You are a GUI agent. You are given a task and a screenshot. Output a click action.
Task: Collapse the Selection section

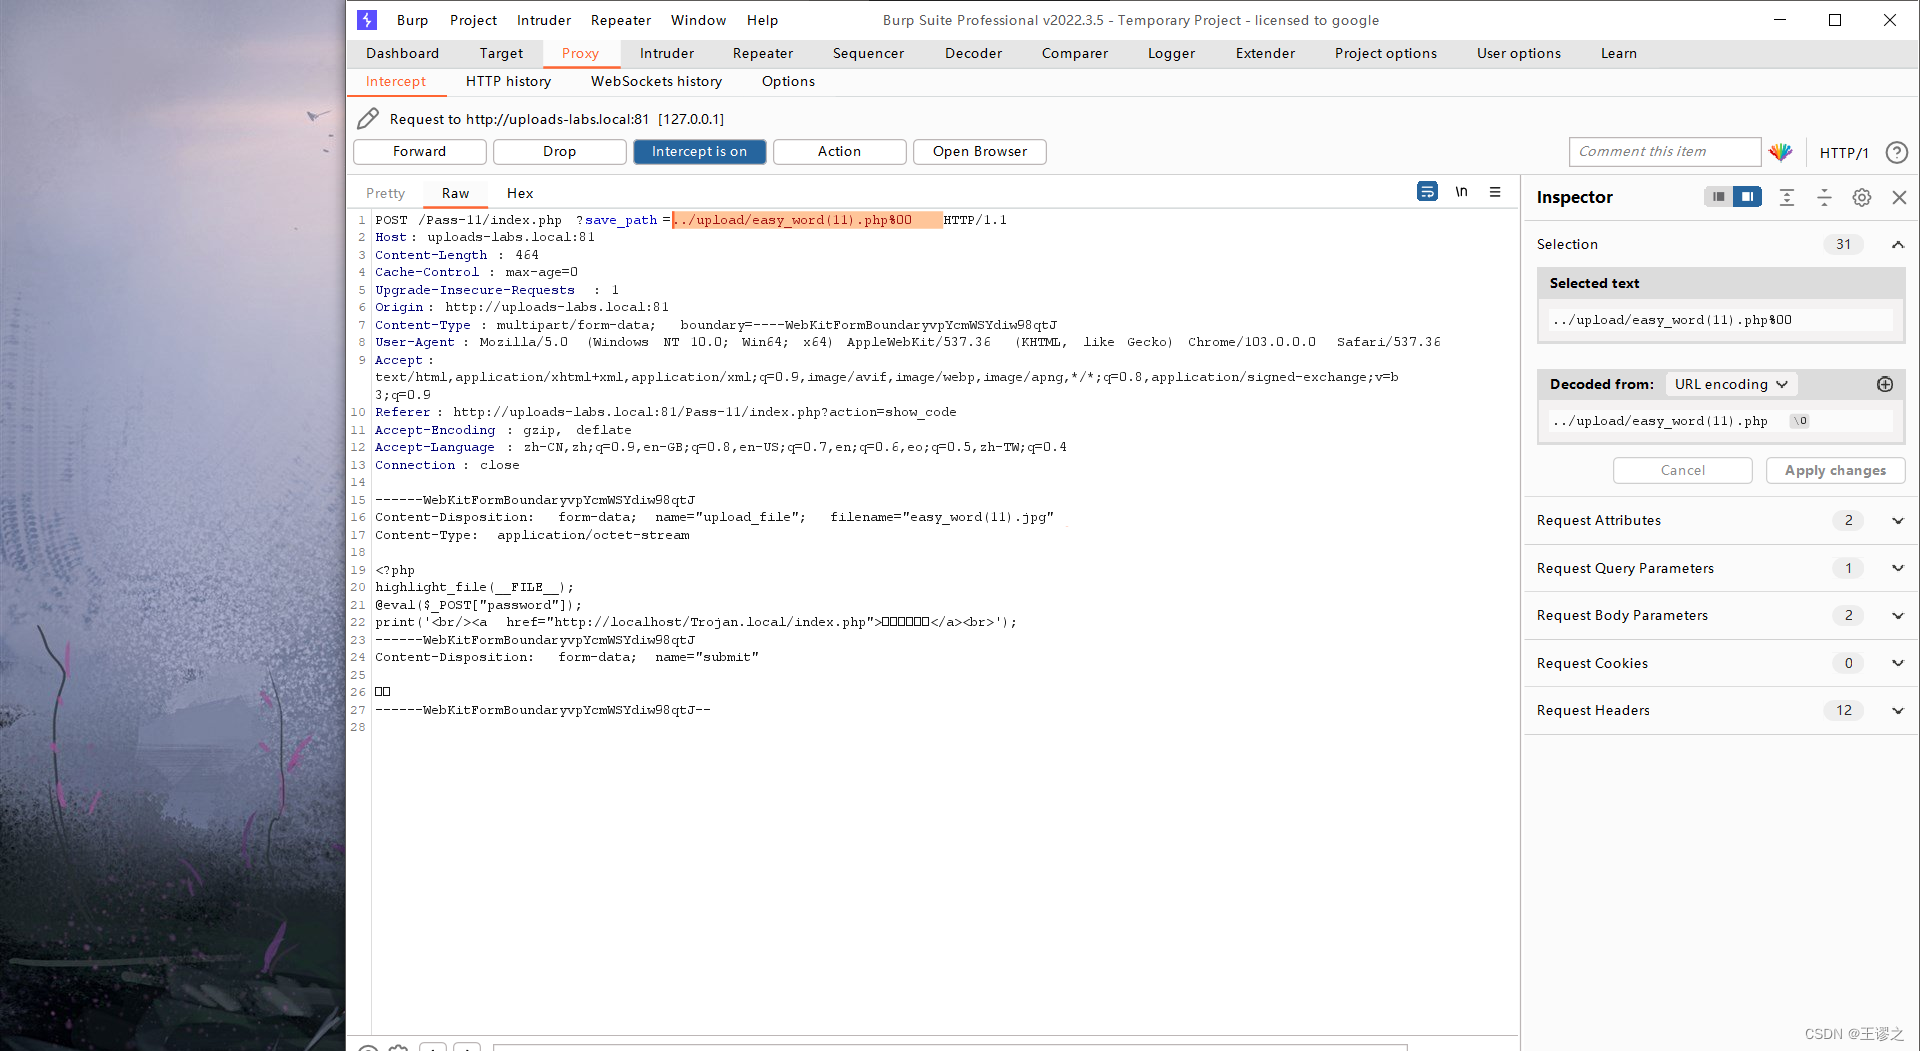(1897, 244)
